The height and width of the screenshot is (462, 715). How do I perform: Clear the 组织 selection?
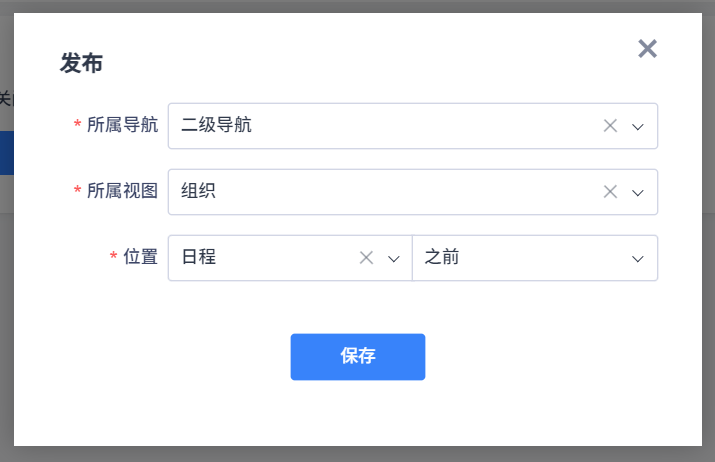(x=610, y=192)
